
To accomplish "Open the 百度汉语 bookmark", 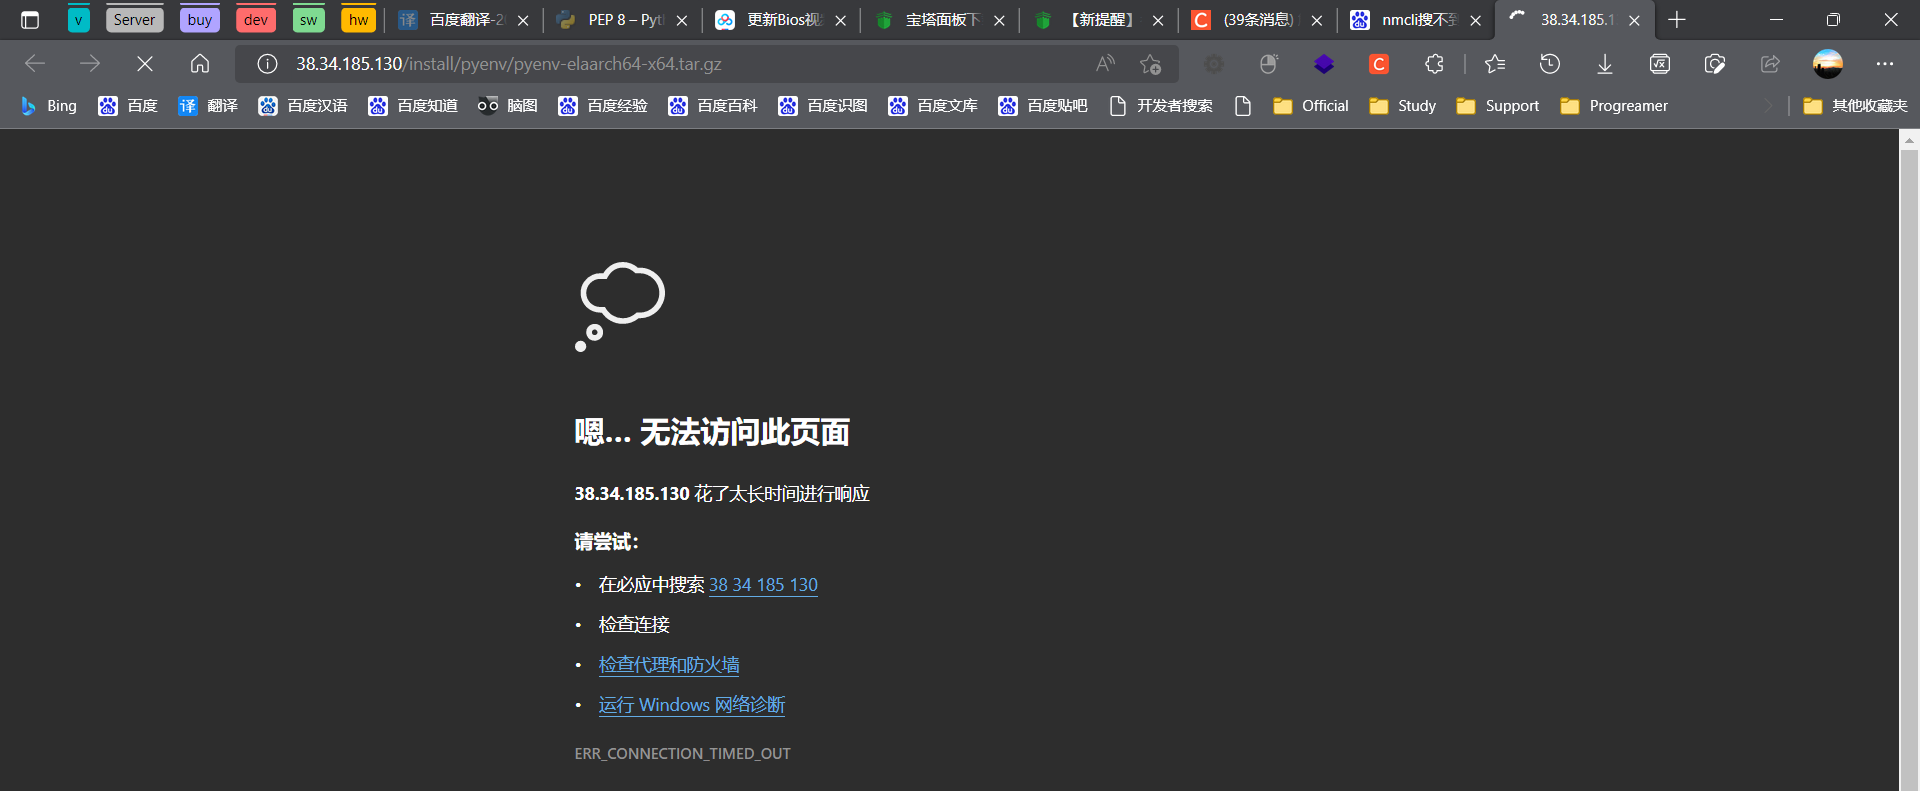I will pos(303,106).
